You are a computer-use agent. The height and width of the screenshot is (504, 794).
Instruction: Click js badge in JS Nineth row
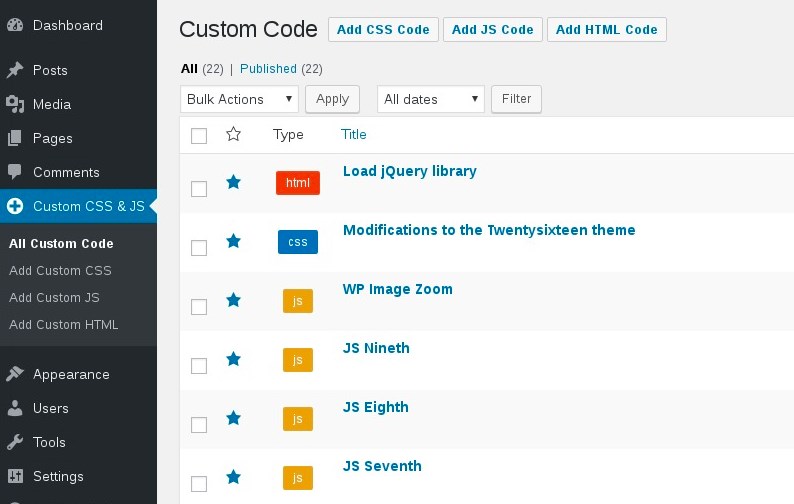pos(298,360)
